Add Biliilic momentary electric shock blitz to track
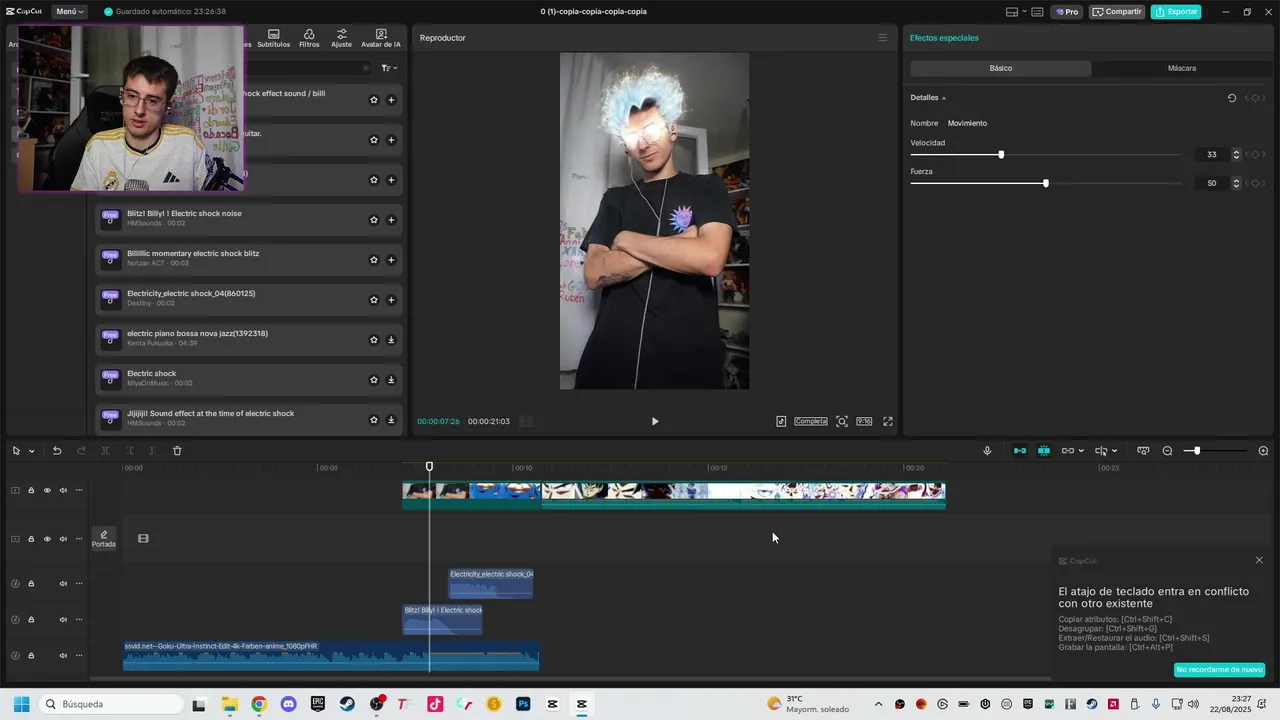Screen dimensions: 1280x720 [x=391, y=260]
